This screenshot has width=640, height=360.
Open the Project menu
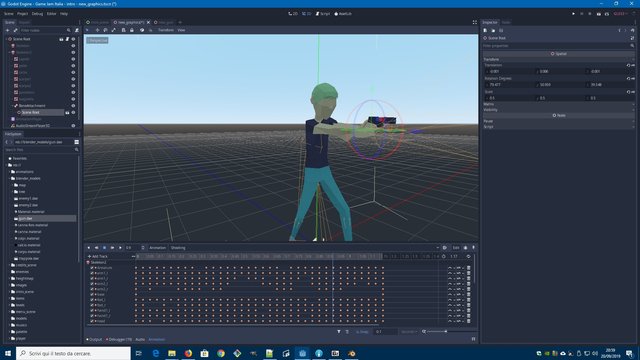[x=22, y=13]
